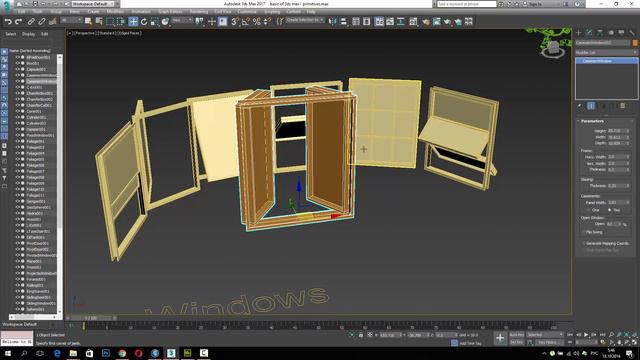Viewport: 640px width, 360px height.
Task: Hide Cone001 using its eye icon
Action: point(17,111)
